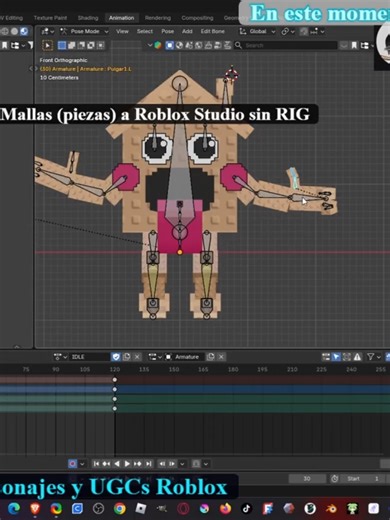This screenshot has height=520, width=390.
Task: Unlink the IDLE action with X button
Action: (x=137, y=357)
